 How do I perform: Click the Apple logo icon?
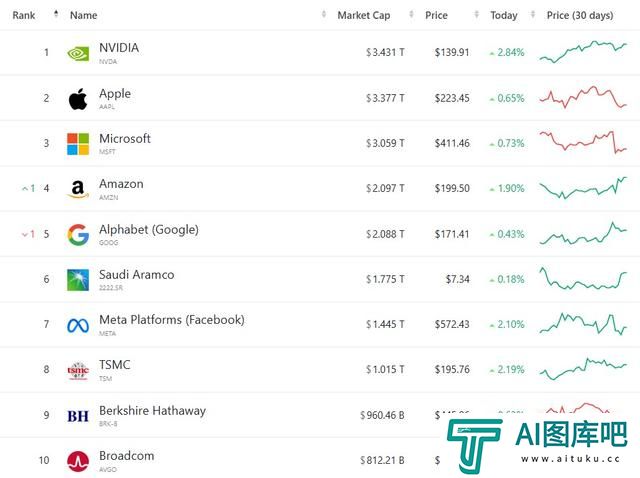78,99
